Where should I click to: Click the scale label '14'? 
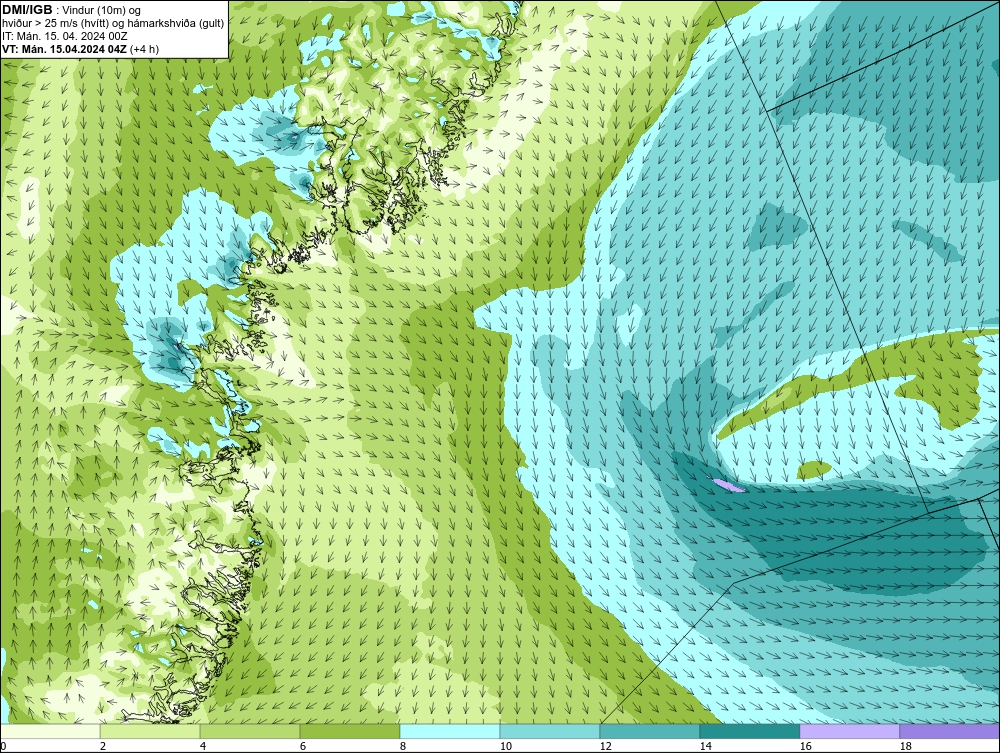tap(705, 746)
